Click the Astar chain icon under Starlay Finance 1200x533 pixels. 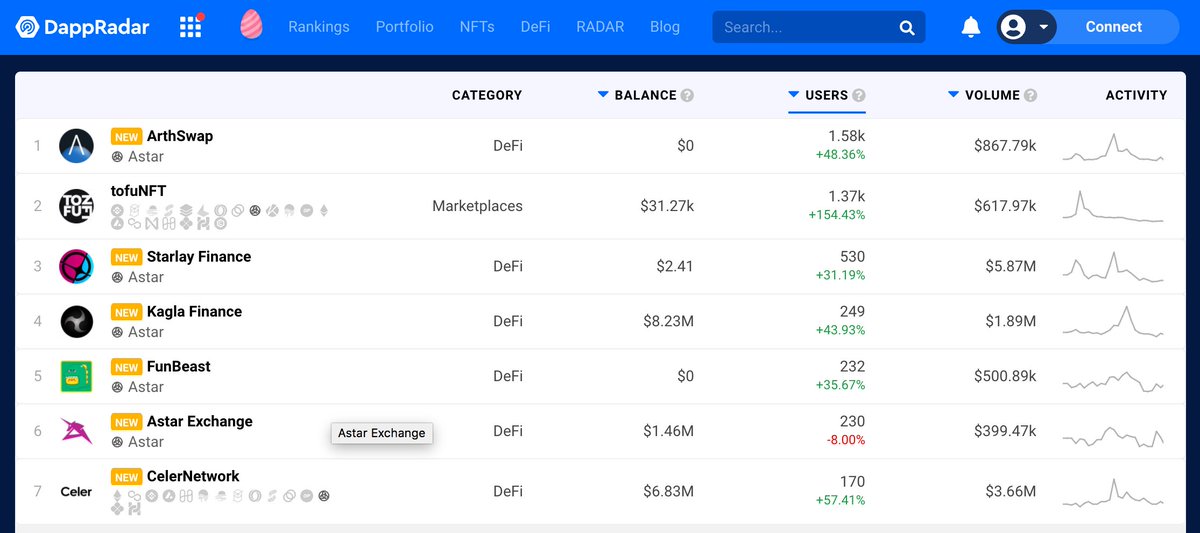(x=117, y=277)
